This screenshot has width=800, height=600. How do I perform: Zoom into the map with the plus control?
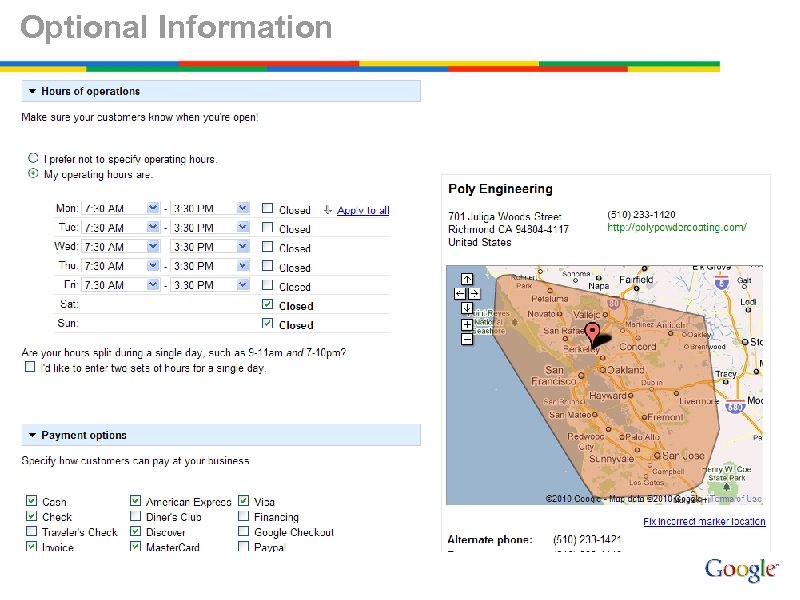click(x=467, y=326)
